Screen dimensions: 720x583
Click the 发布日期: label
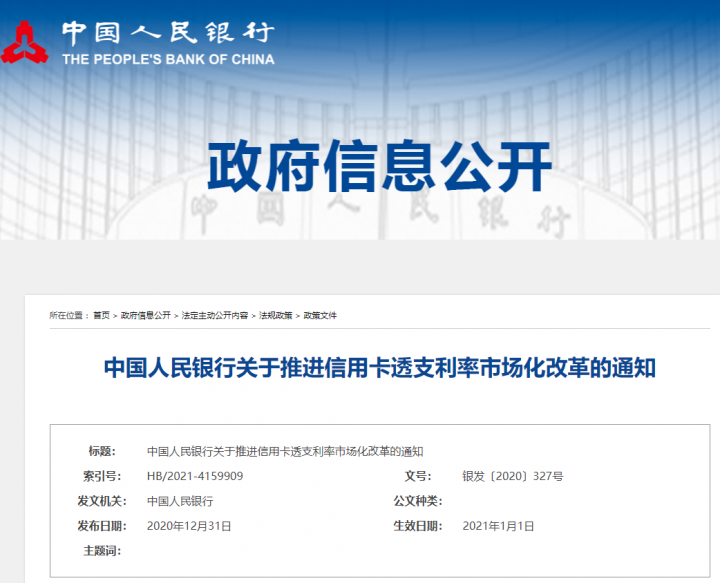point(102,526)
